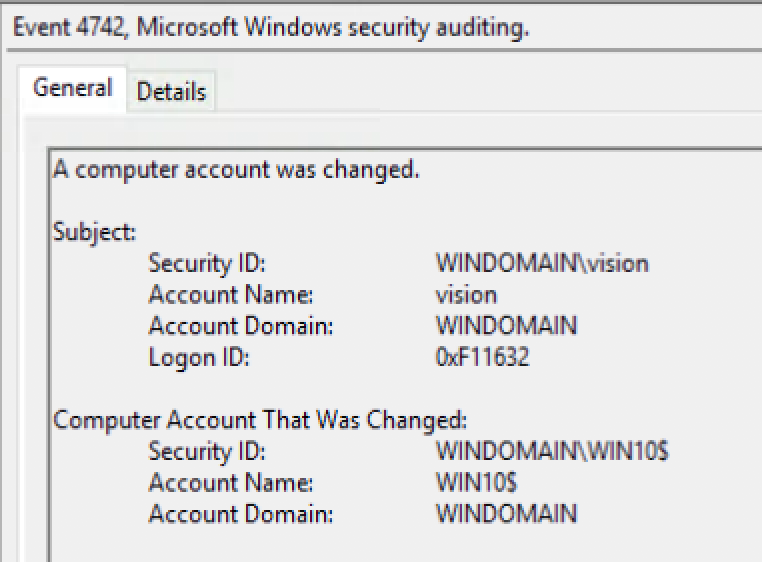Image resolution: width=762 pixels, height=562 pixels.
Task: Select the Subject section heading
Action: click(94, 231)
